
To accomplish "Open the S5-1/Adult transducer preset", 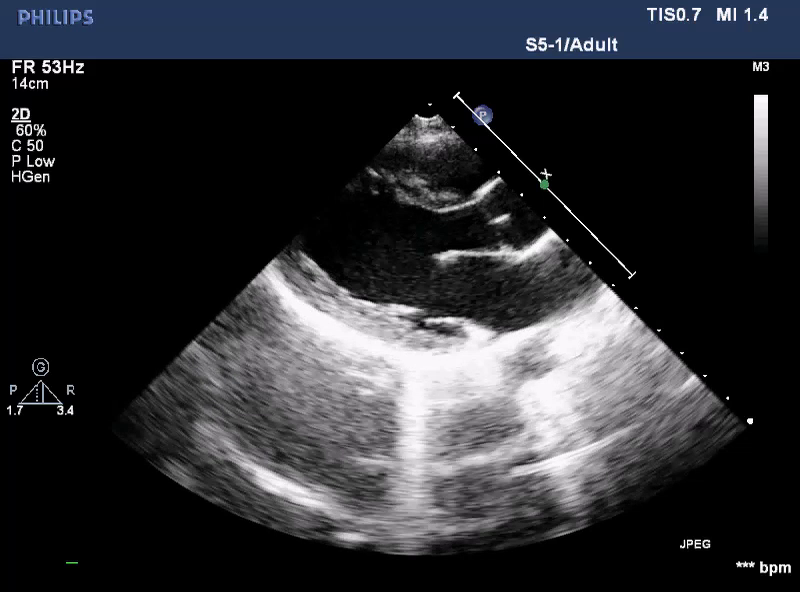I will (572, 45).
